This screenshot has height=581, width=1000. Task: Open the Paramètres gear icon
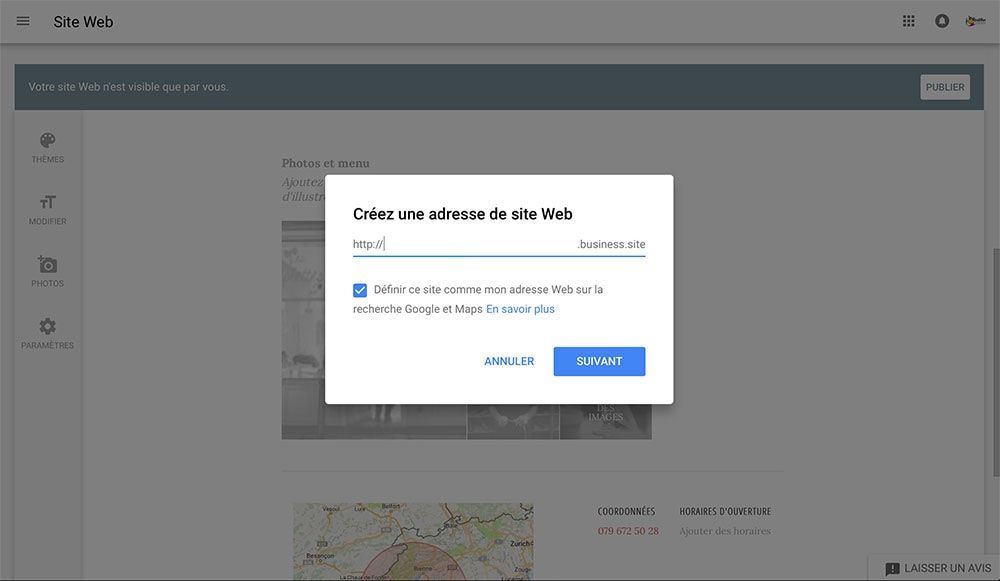coord(47,327)
